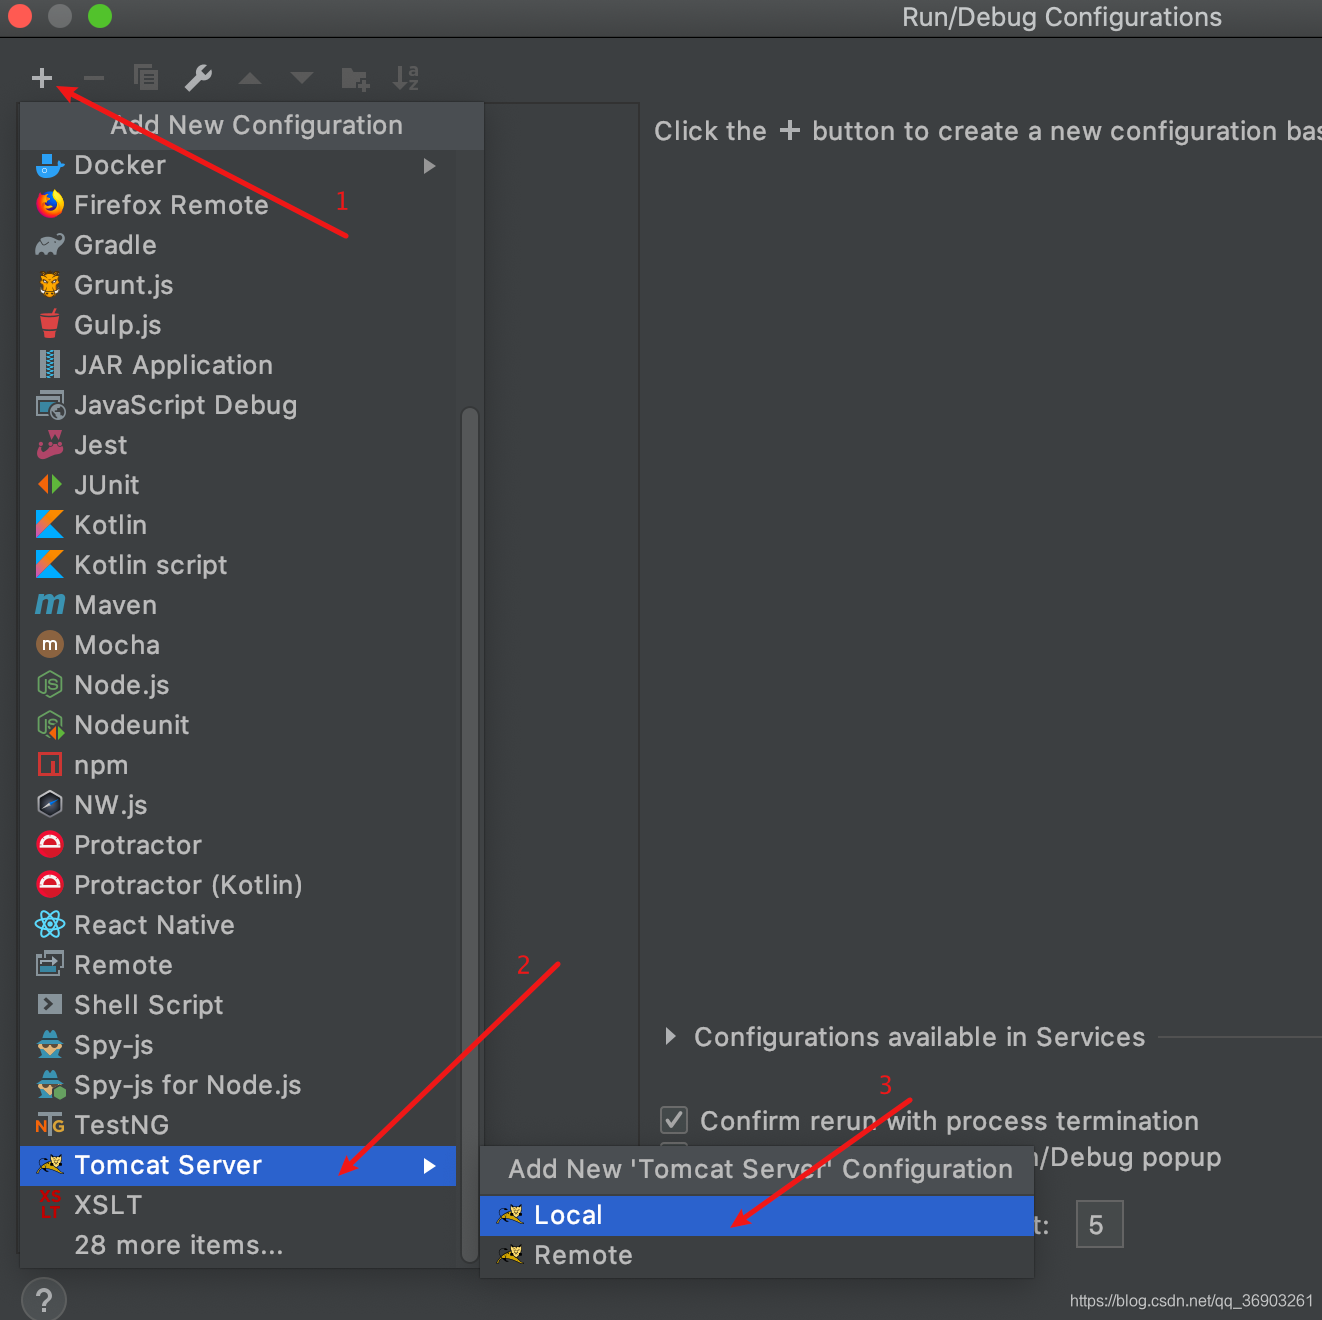
Task: Click the React Native atom icon
Action: coord(50,925)
